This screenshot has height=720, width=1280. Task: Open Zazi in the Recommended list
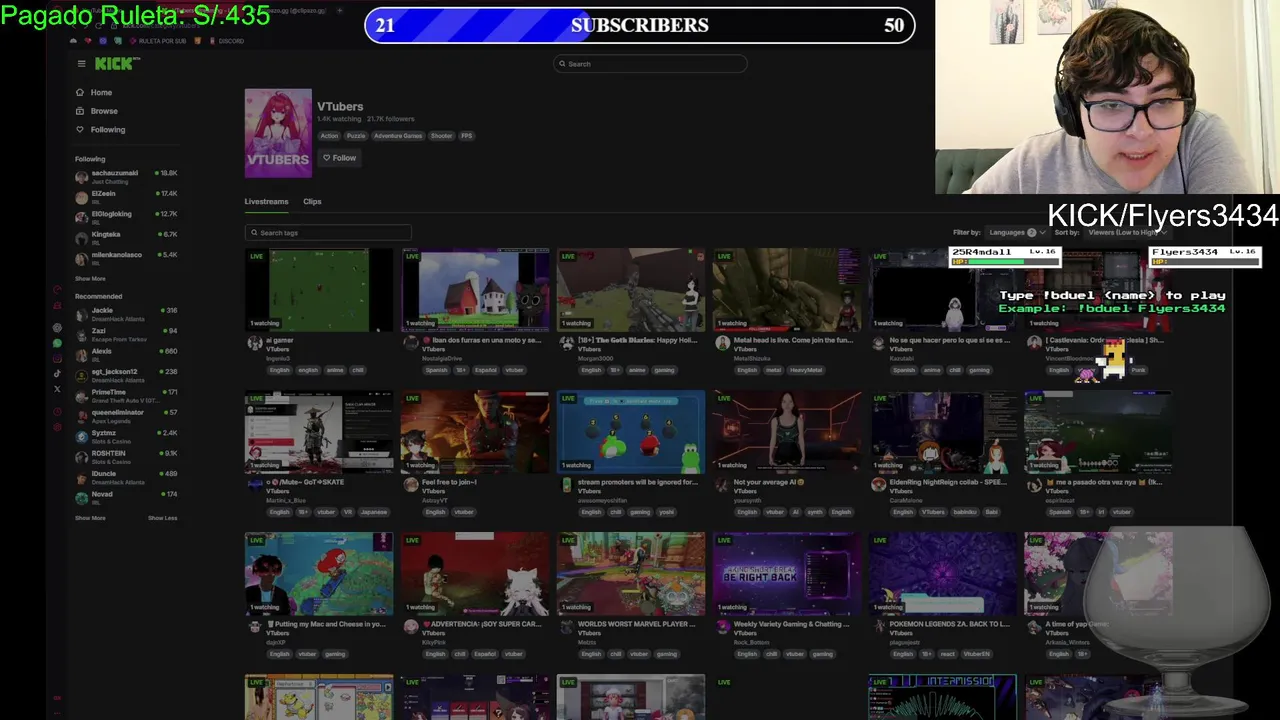point(127,334)
